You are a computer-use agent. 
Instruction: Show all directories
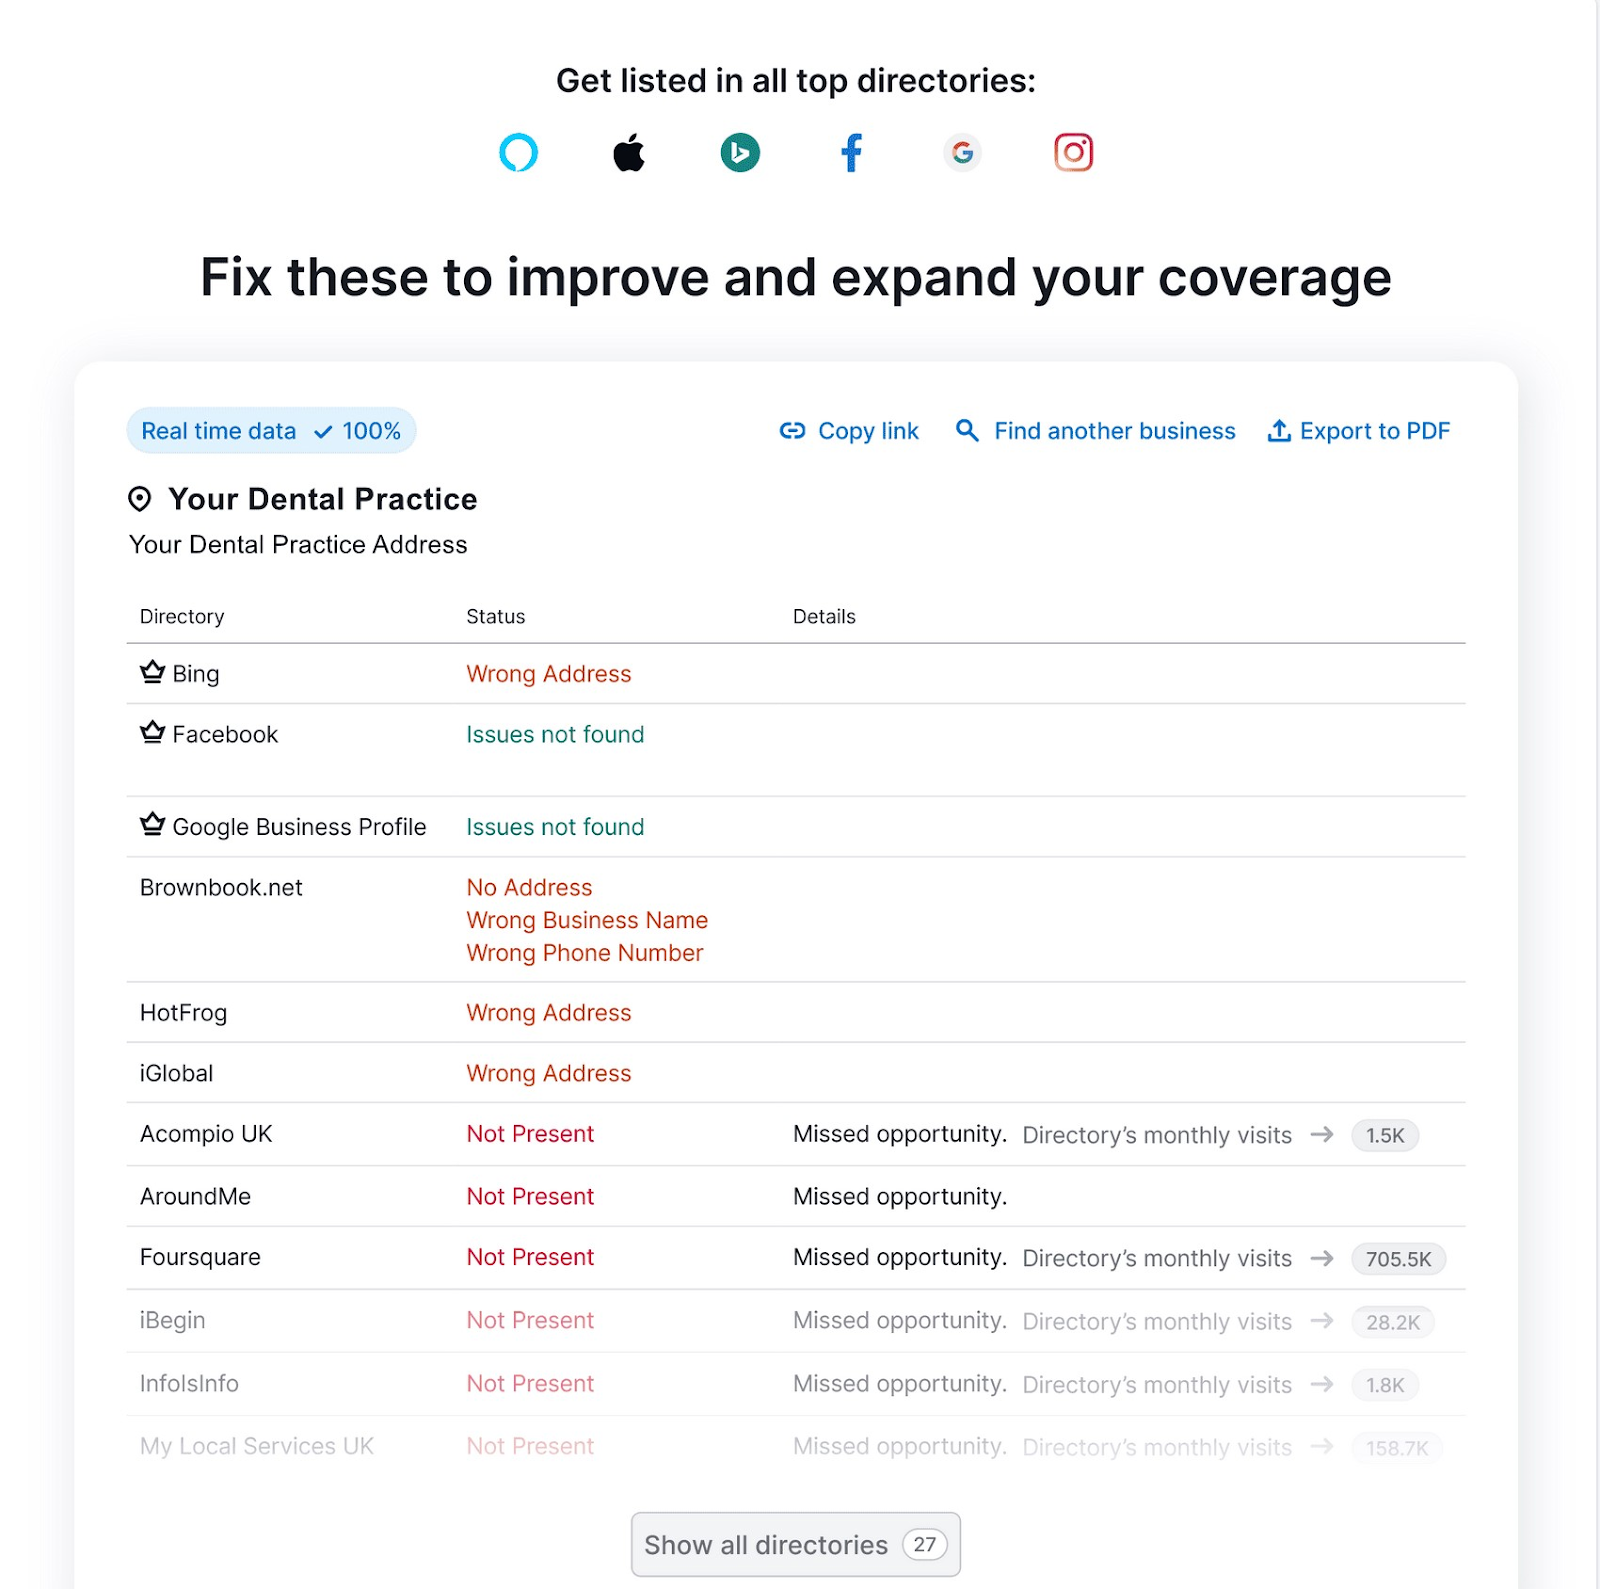coord(794,1544)
